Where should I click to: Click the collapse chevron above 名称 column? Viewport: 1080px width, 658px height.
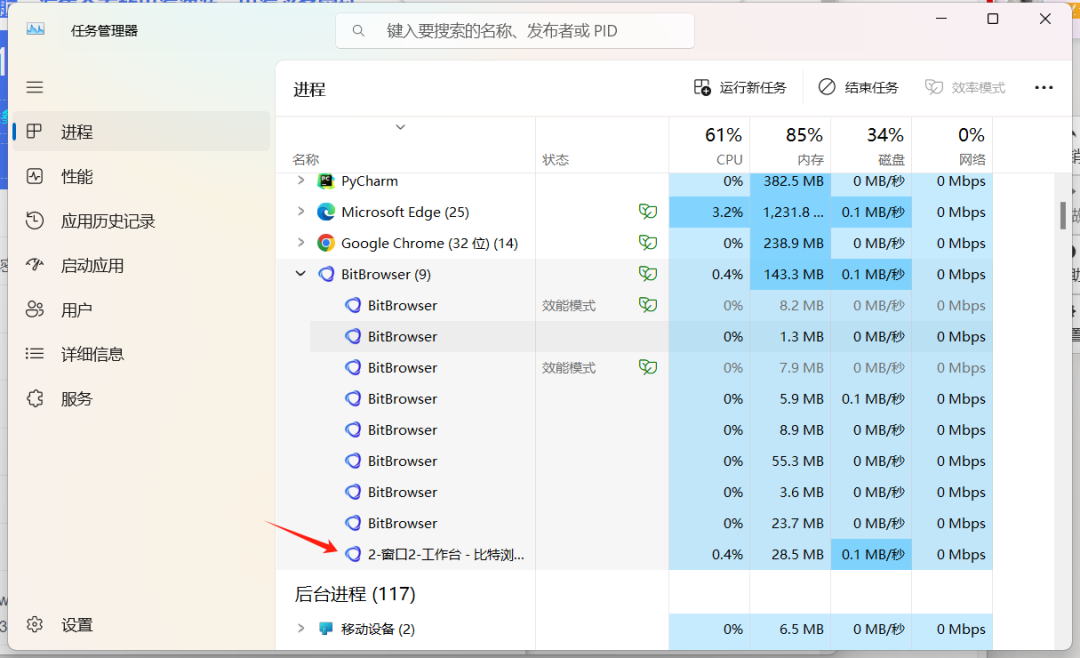(400, 127)
